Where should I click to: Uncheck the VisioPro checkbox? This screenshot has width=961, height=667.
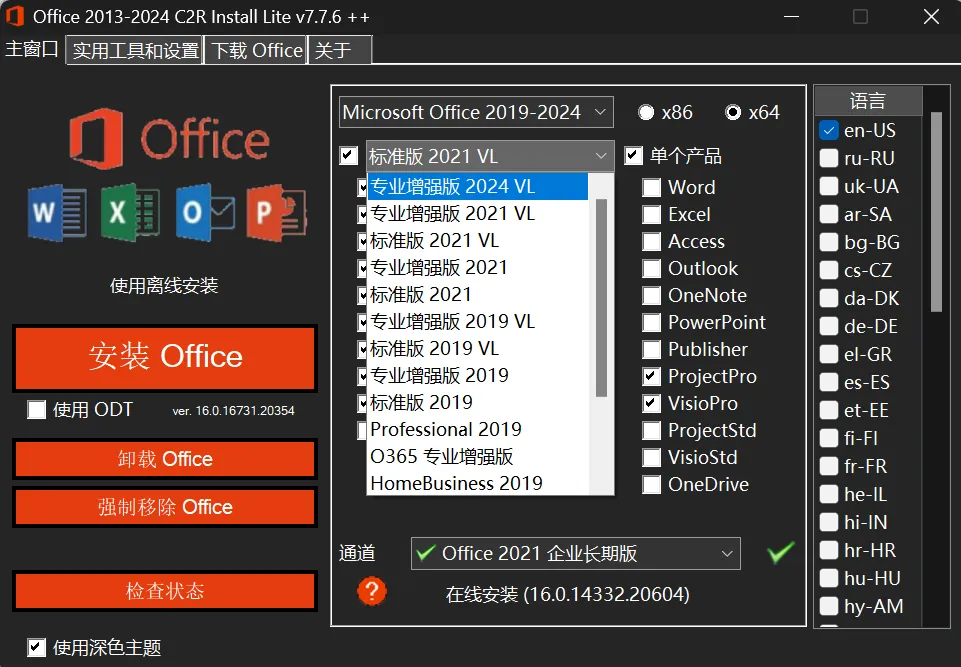651,403
